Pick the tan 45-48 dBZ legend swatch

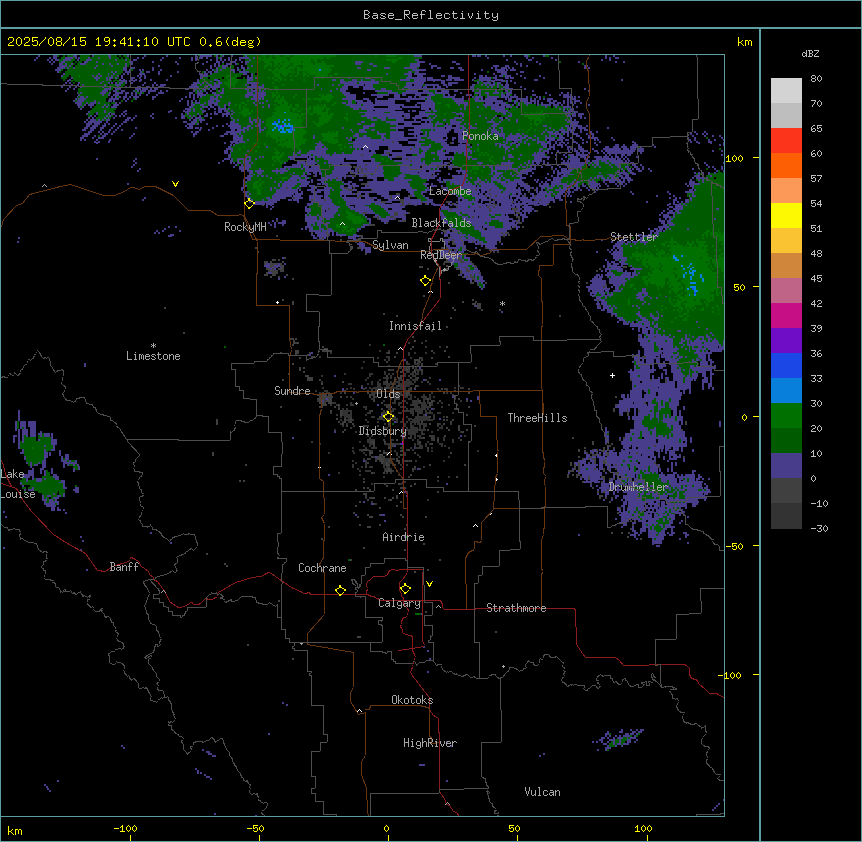click(x=786, y=265)
